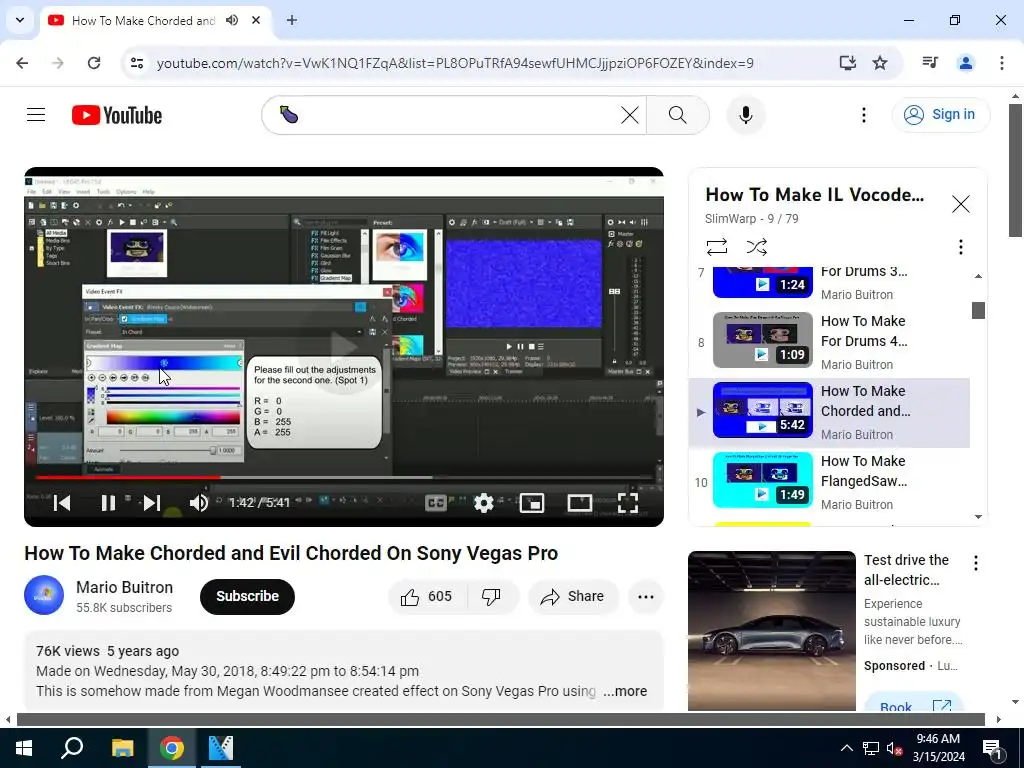Toggle closed captions on the video

[436, 502]
